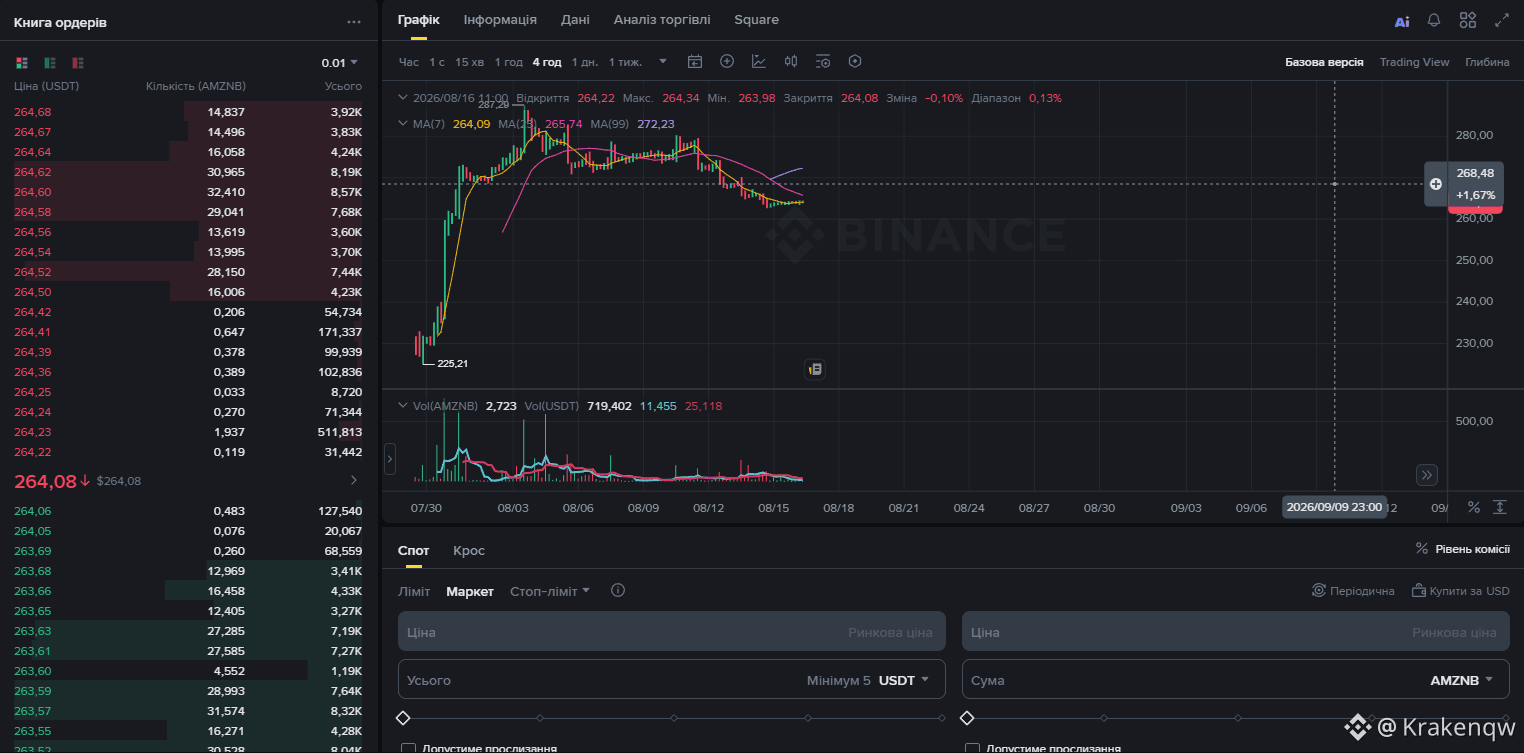Image resolution: width=1524 pixels, height=753 pixels.
Task: Select the Базова версія chart mode
Action: pyautogui.click(x=1324, y=62)
